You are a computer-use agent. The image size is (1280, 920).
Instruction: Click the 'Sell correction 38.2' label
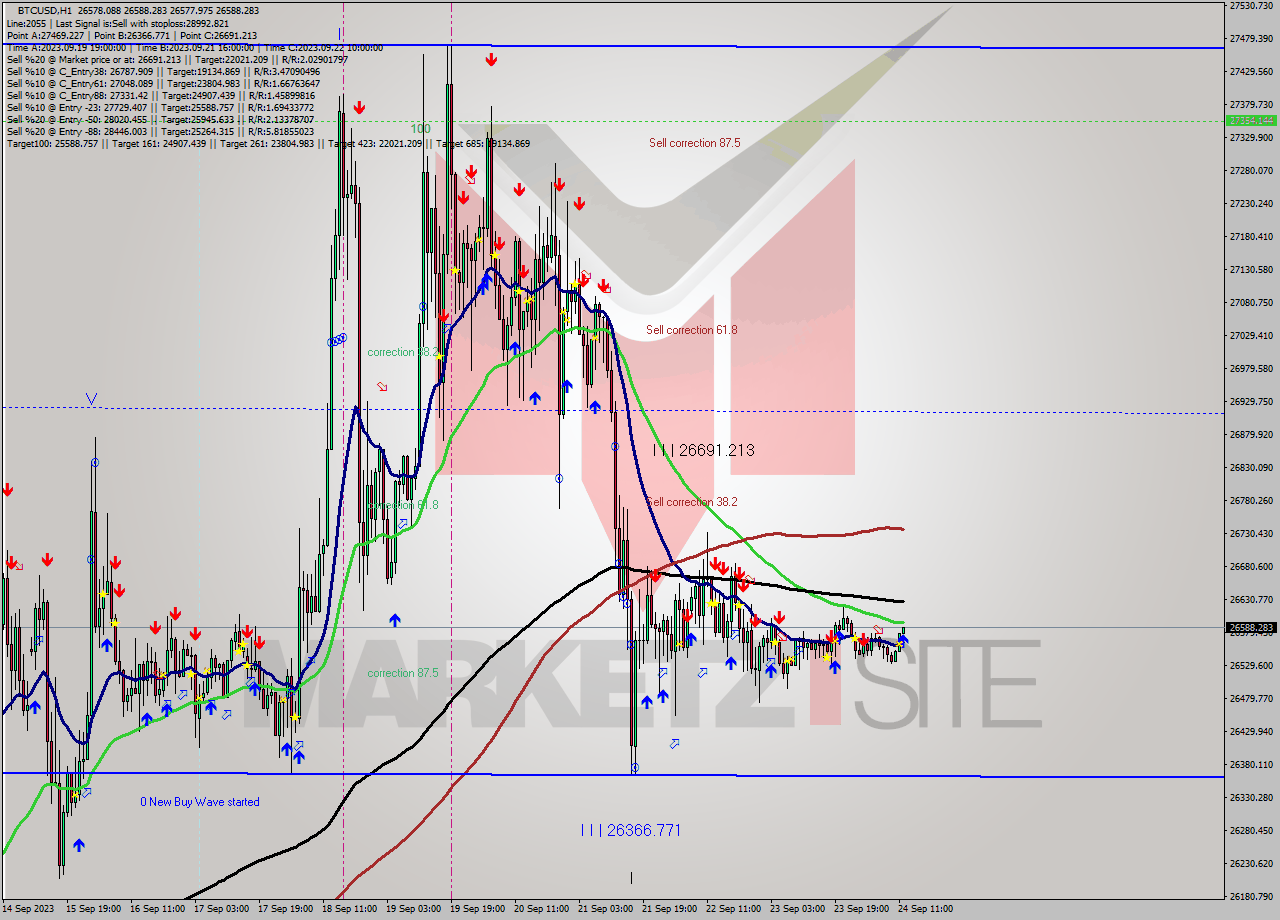point(692,502)
